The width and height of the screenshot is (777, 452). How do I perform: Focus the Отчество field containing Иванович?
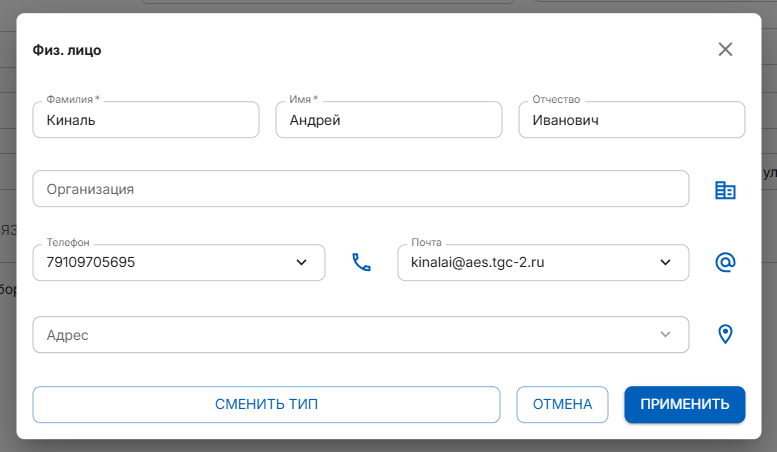click(x=631, y=120)
